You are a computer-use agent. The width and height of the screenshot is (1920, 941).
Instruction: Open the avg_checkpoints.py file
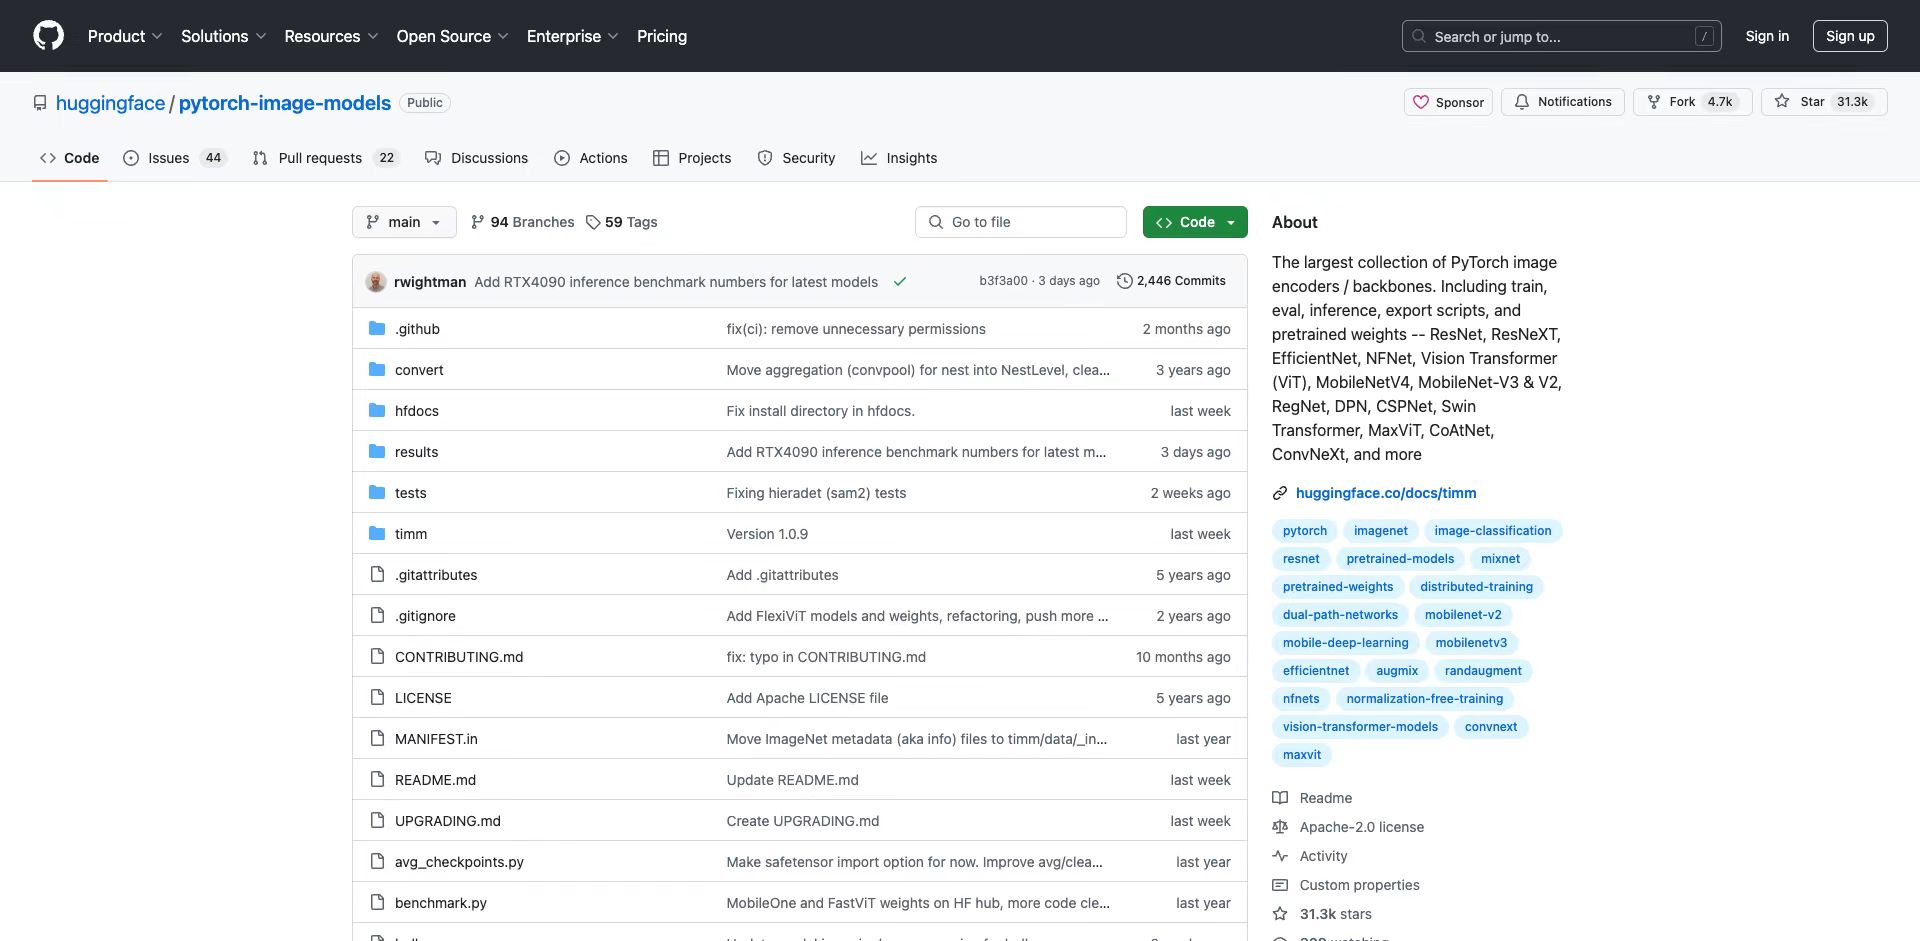coord(459,862)
